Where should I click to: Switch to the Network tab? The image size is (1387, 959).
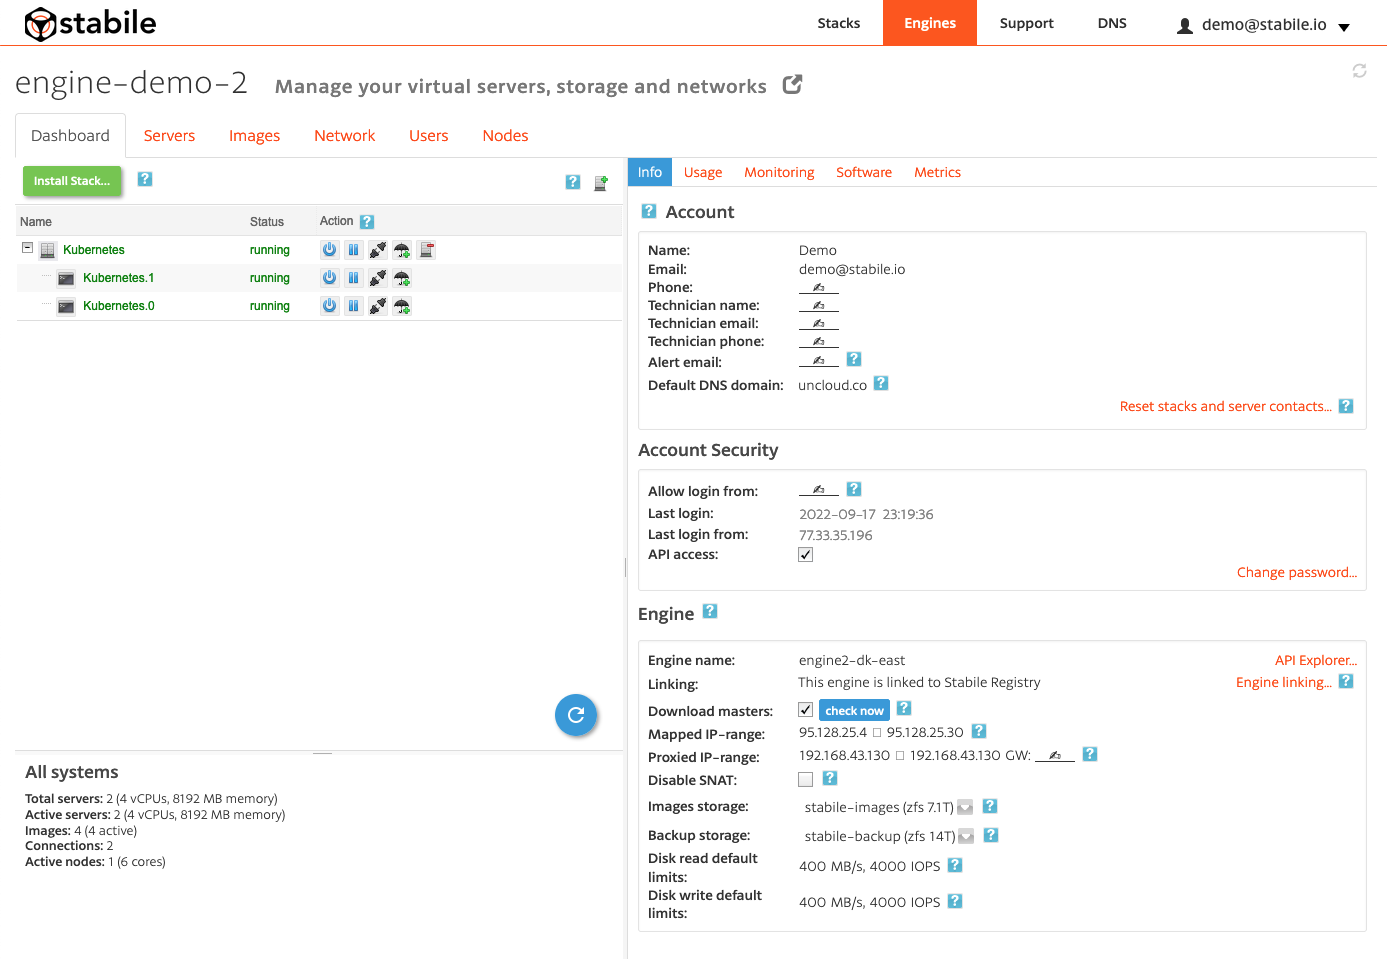pos(344,136)
